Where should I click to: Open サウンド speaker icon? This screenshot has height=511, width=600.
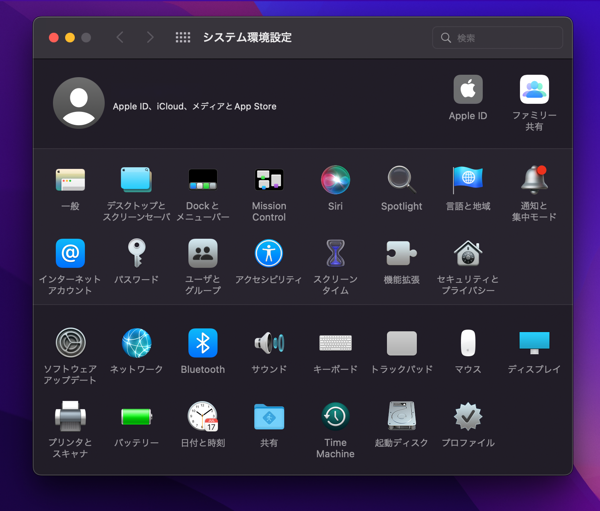pos(269,343)
